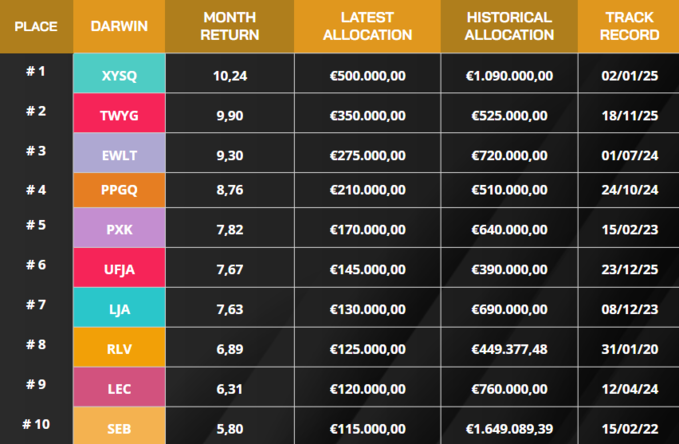Click the UFJA darwin tile
This screenshot has height=444, width=679.
coord(119,267)
